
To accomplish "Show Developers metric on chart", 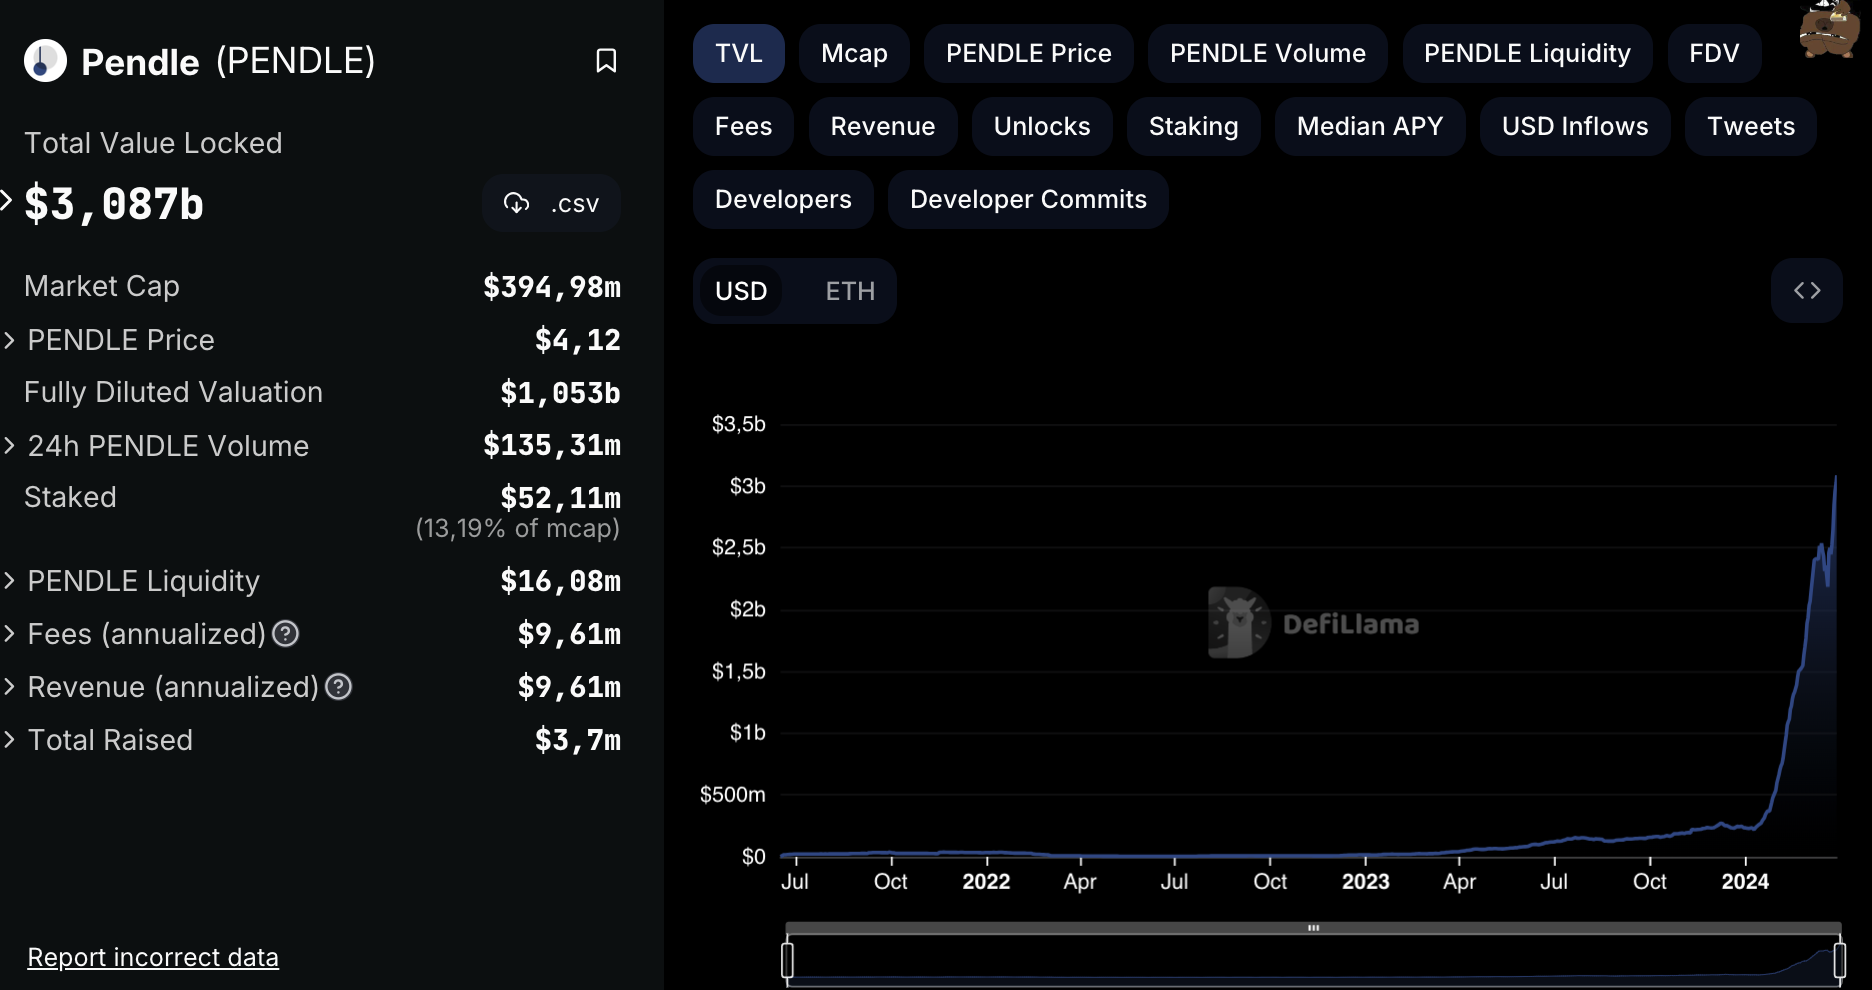I will pyautogui.click(x=783, y=199).
